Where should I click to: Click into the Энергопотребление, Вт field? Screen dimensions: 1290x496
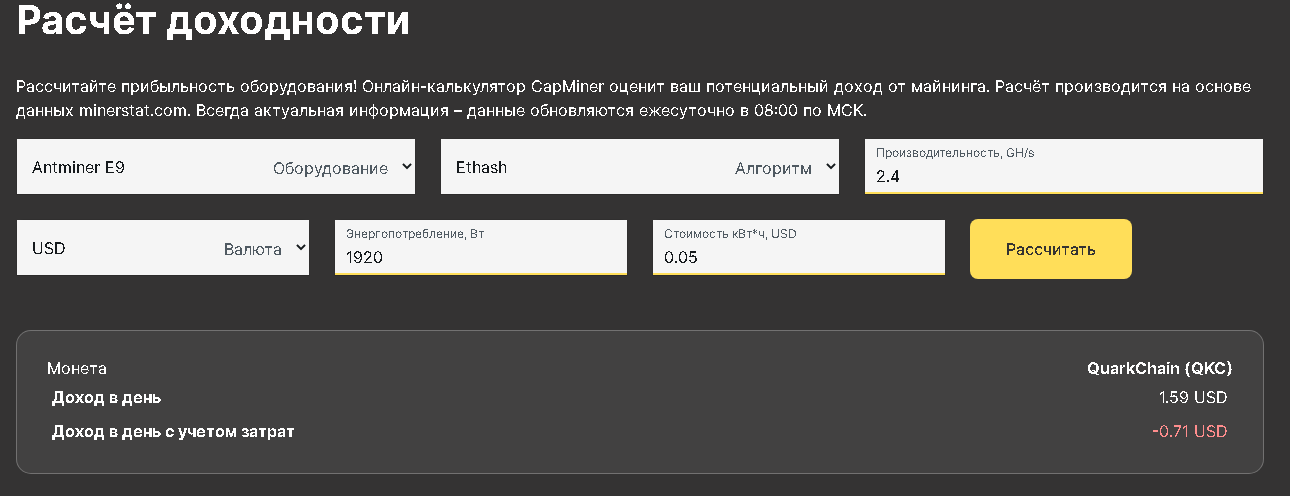(480, 257)
